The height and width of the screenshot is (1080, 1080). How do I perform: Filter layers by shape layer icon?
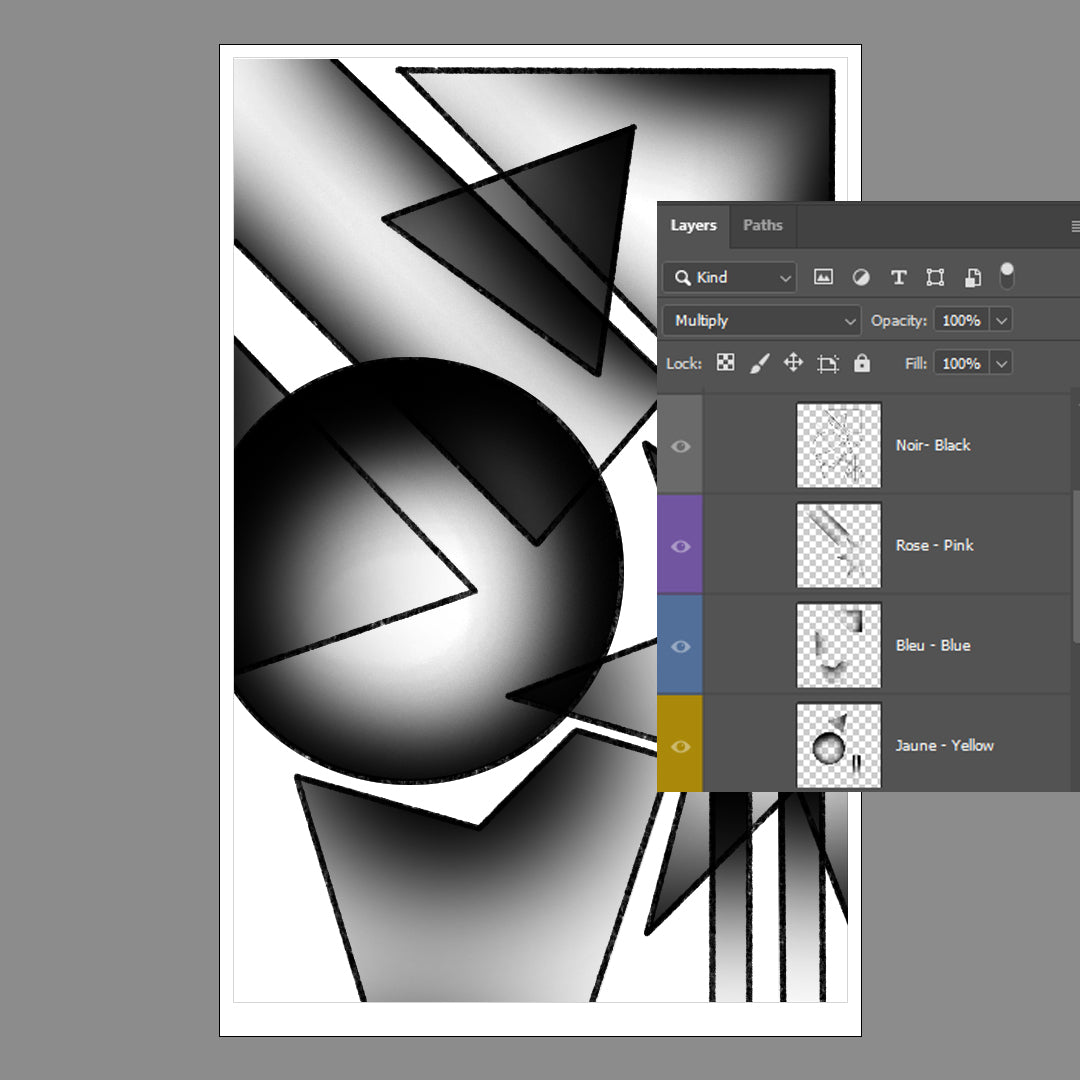(x=935, y=277)
